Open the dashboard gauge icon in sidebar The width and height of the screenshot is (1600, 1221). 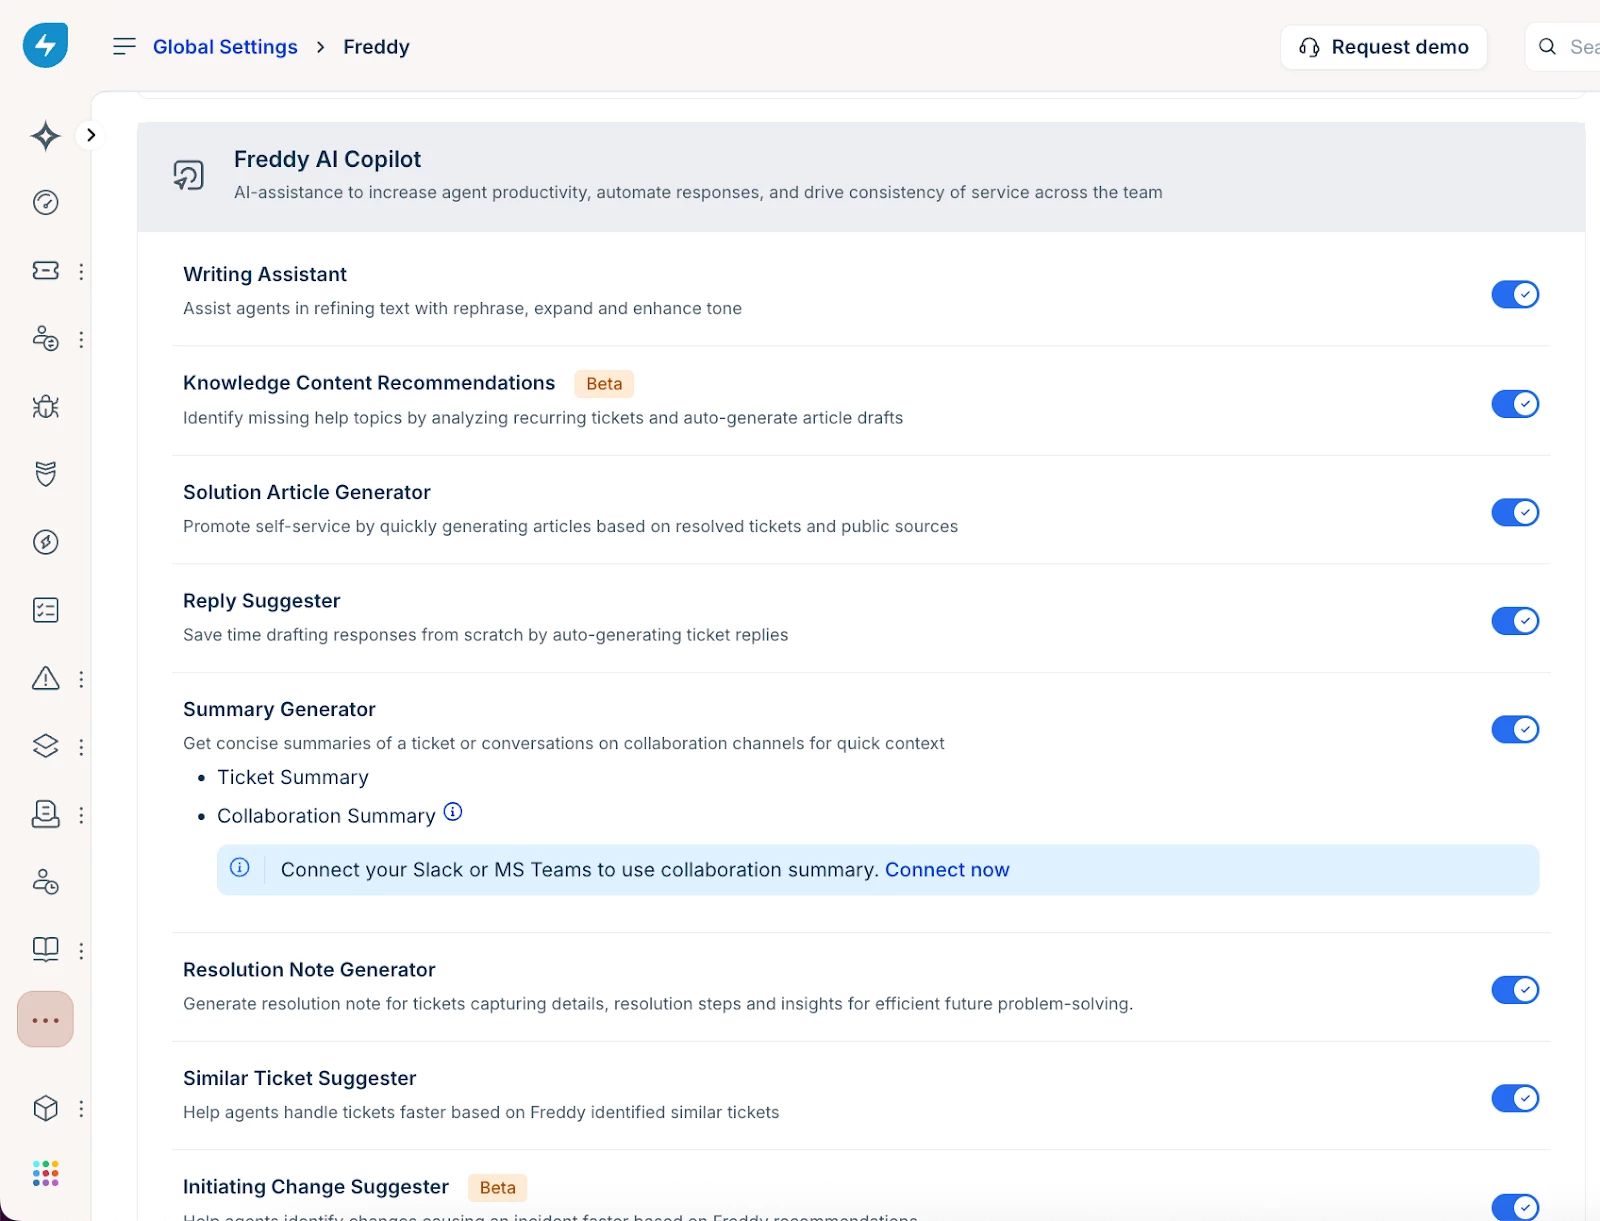45,203
